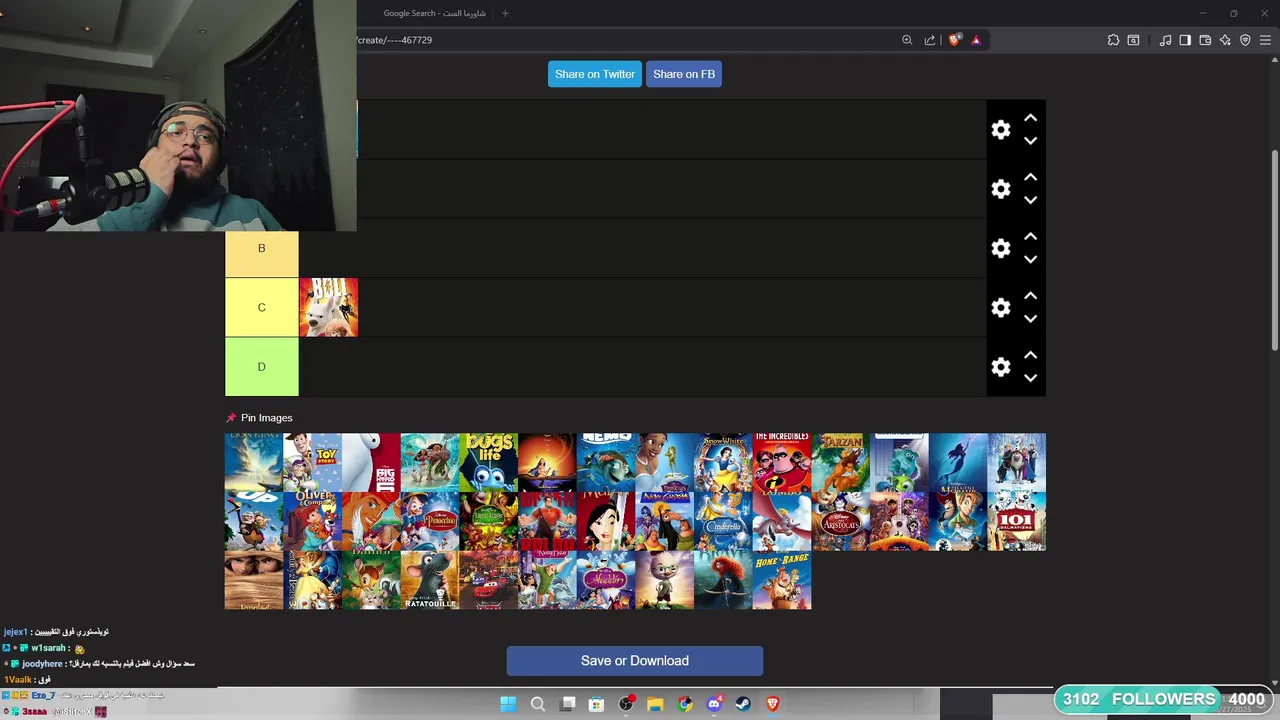This screenshot has width=1280, height=720.
Task: Click the Share on FB button
Action: pos(684,74)
